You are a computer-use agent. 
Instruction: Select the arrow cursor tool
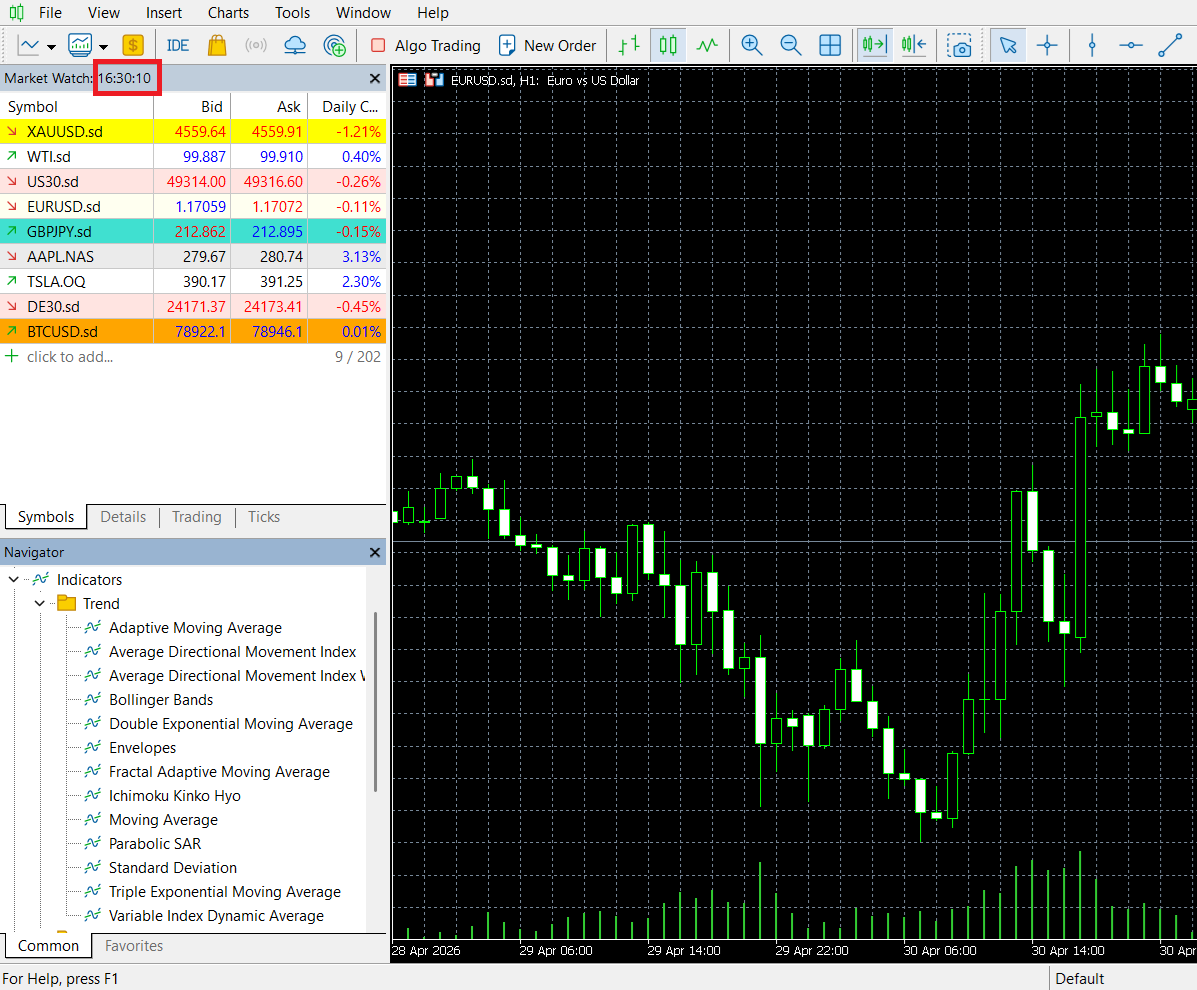pyautogui.click(x=1008, y=46)
